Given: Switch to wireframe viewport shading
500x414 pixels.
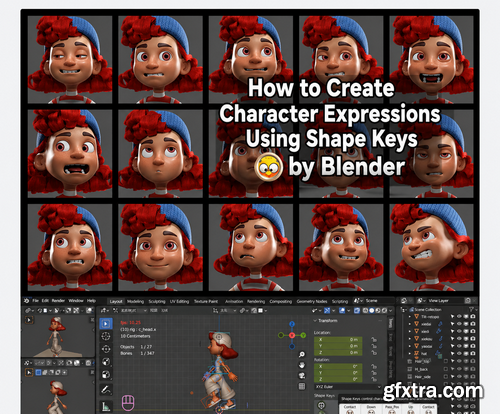Looking at the screenshot, I should click(366, 311).
